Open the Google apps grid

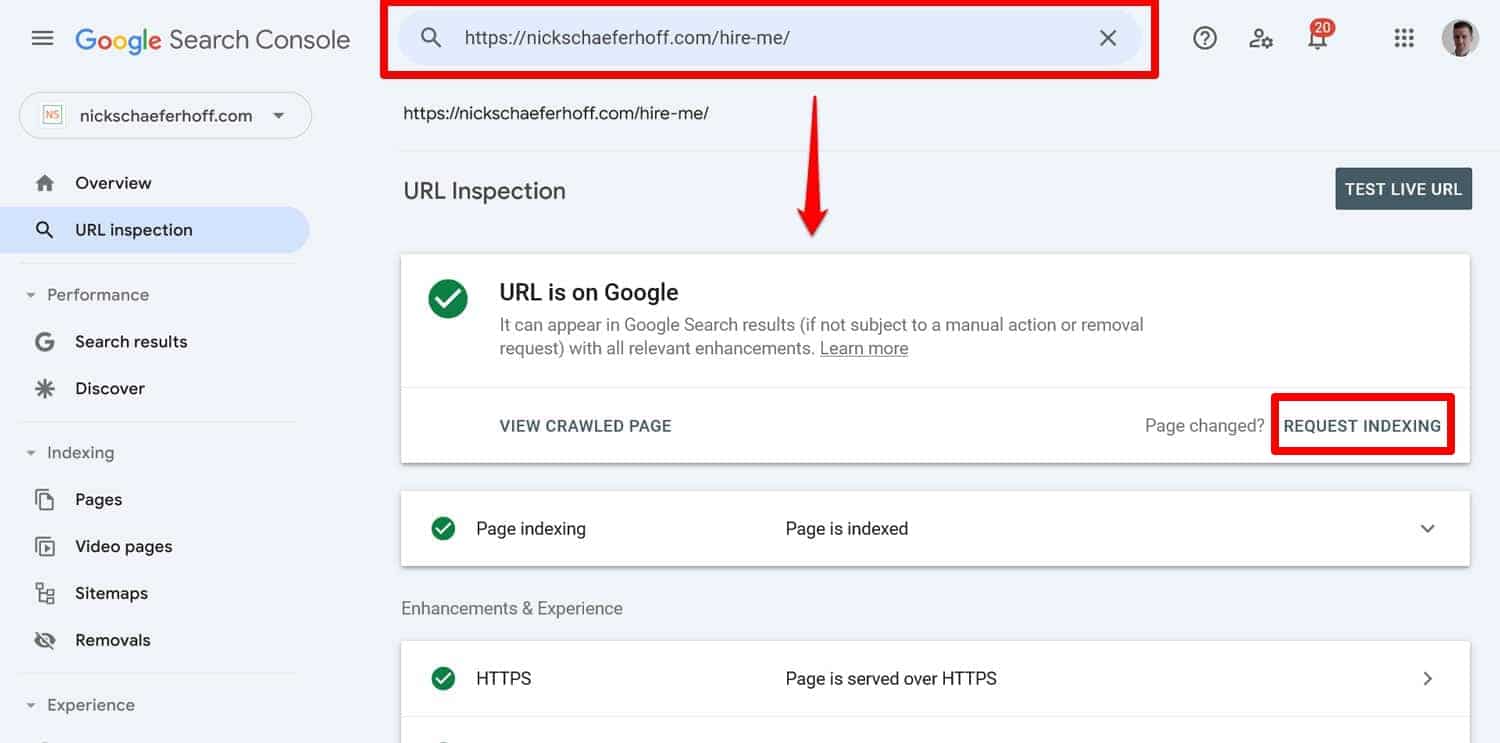coord(1404,38)
